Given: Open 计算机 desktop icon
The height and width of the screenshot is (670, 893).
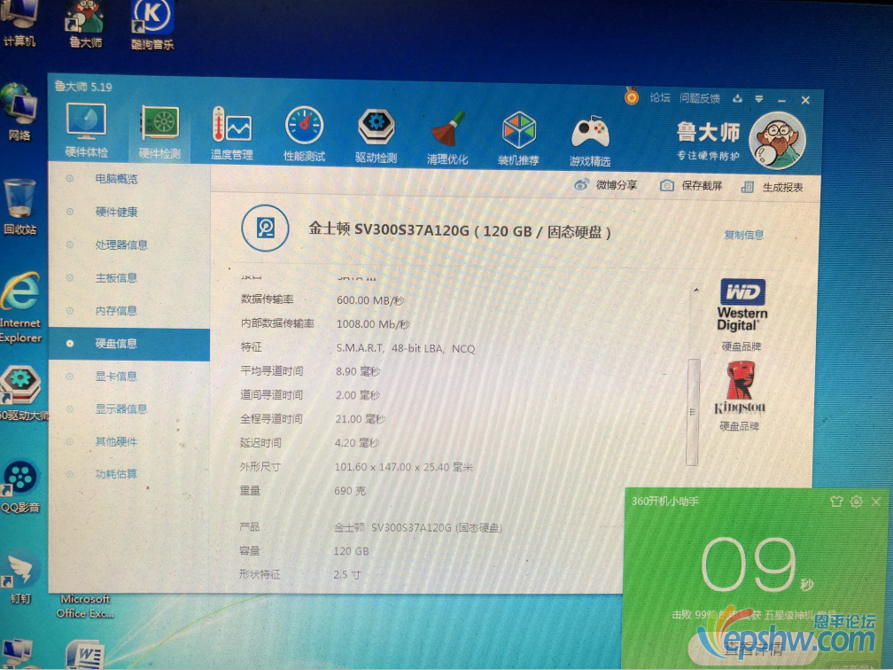Looking at the screenshot, I should click(19, 23).
